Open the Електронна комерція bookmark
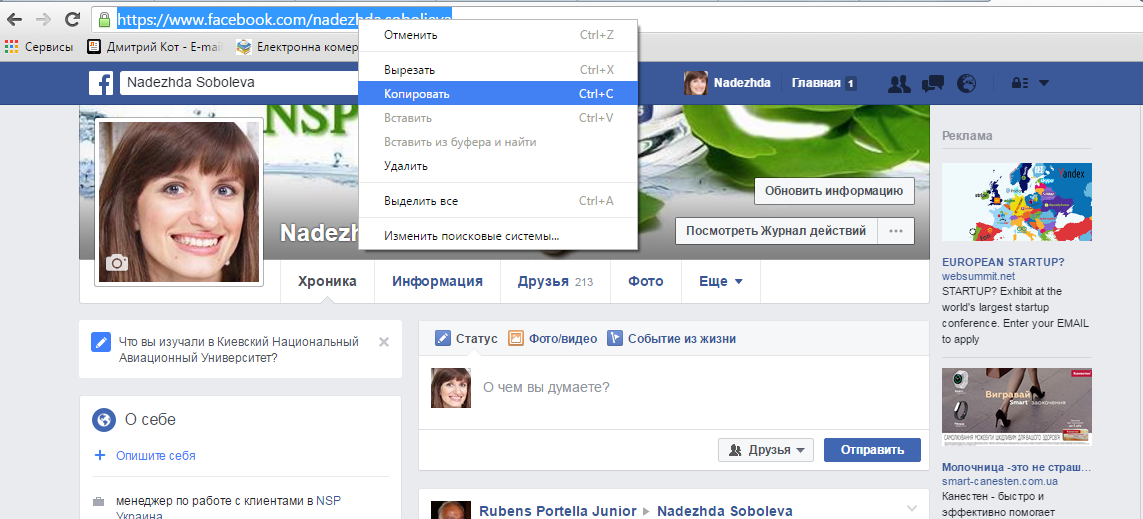Viewport: 1143px width, 519px height. tap(297, 47)
